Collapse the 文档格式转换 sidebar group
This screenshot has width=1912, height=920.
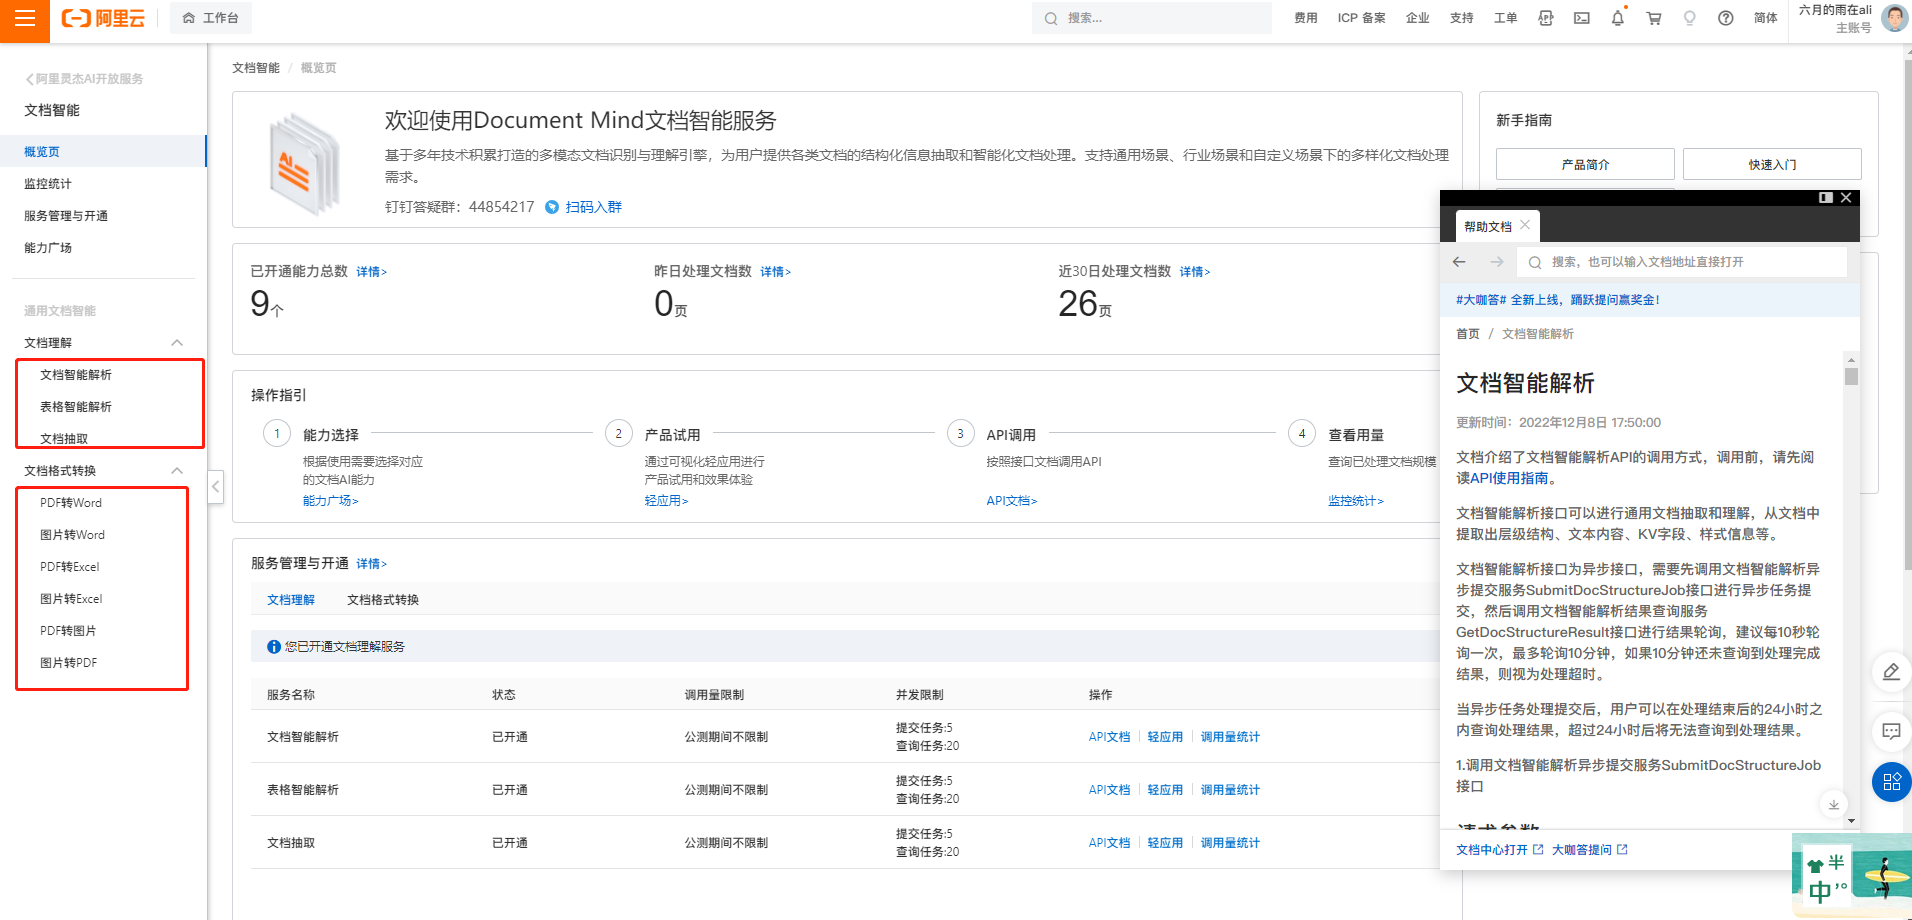tap(177, 471)
